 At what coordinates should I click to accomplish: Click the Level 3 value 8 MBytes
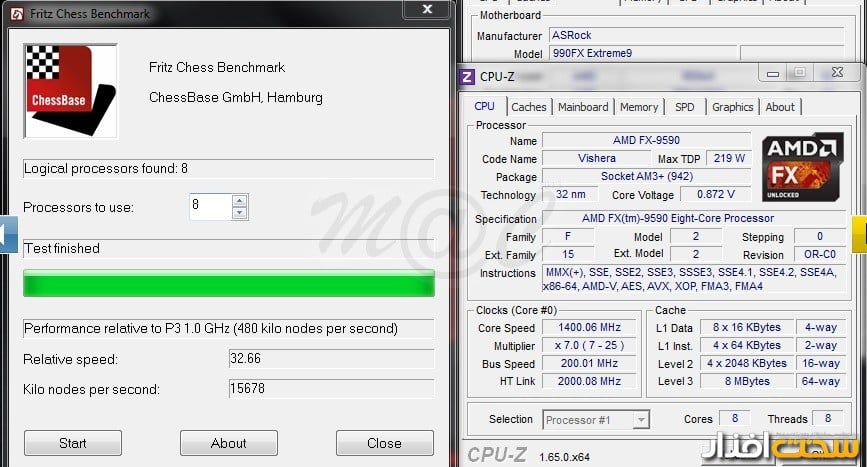[x=746, y=381]
